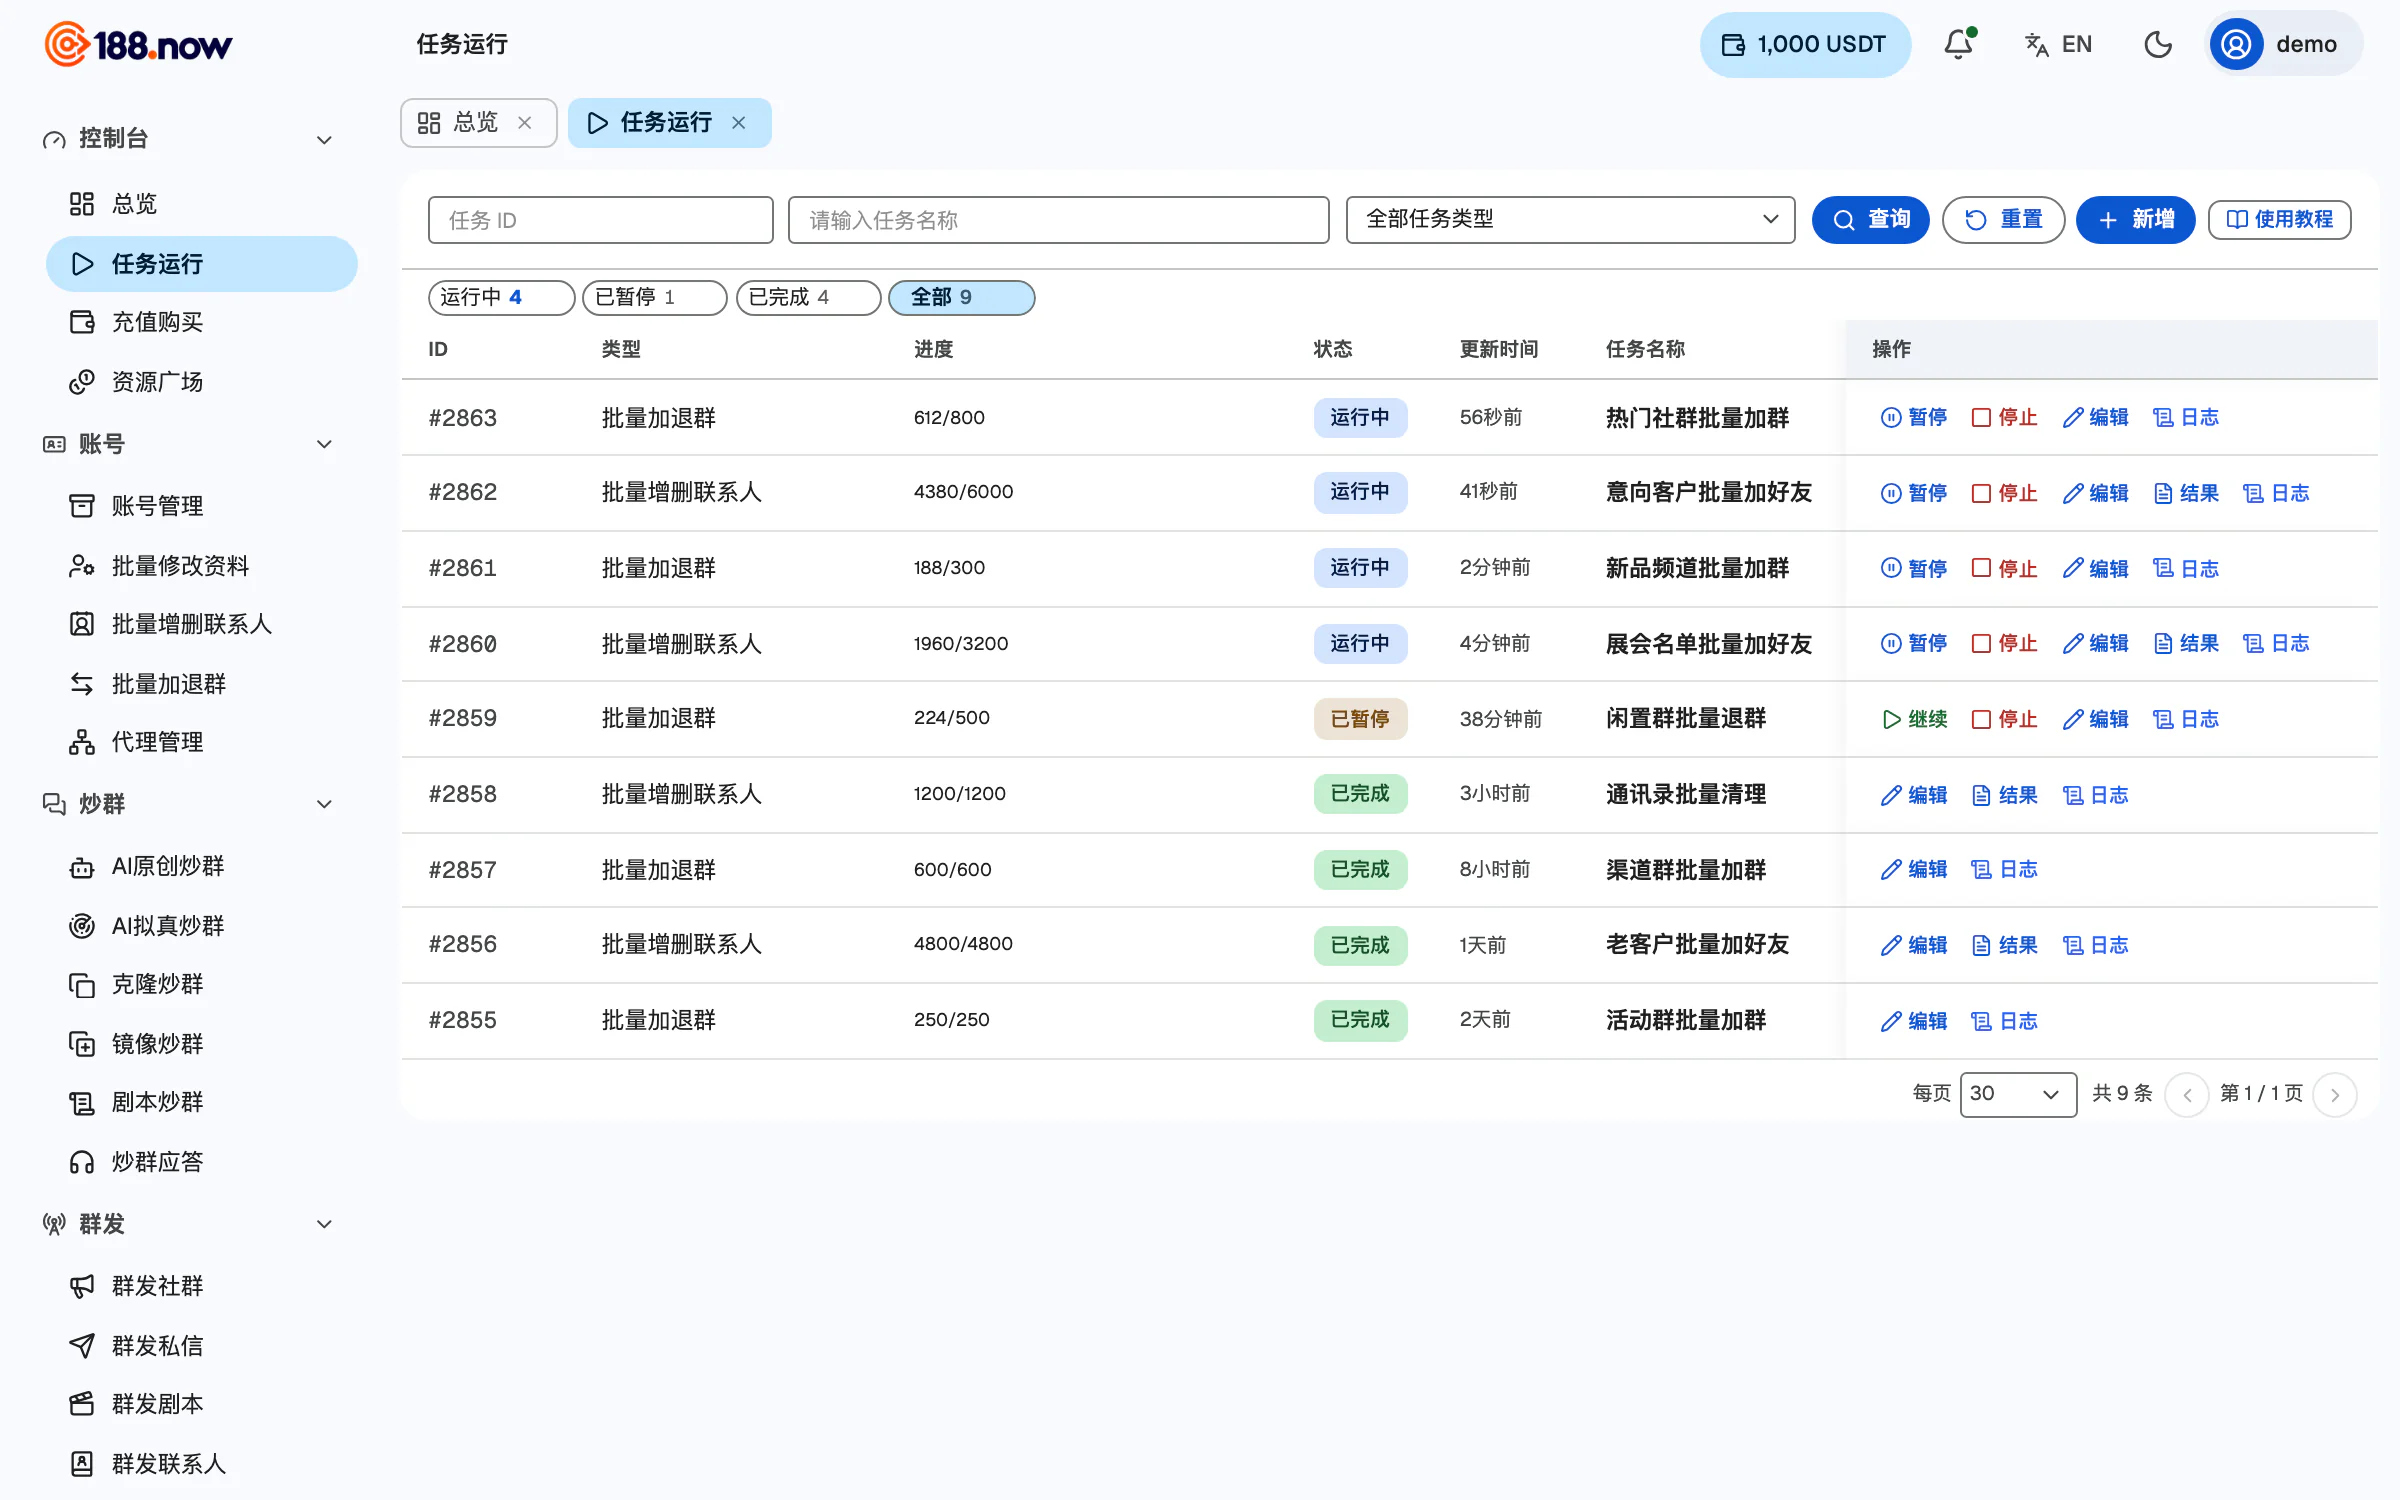Go to next page arrow
The image size is (2400, 1500).
(x=2335, y=1095)
